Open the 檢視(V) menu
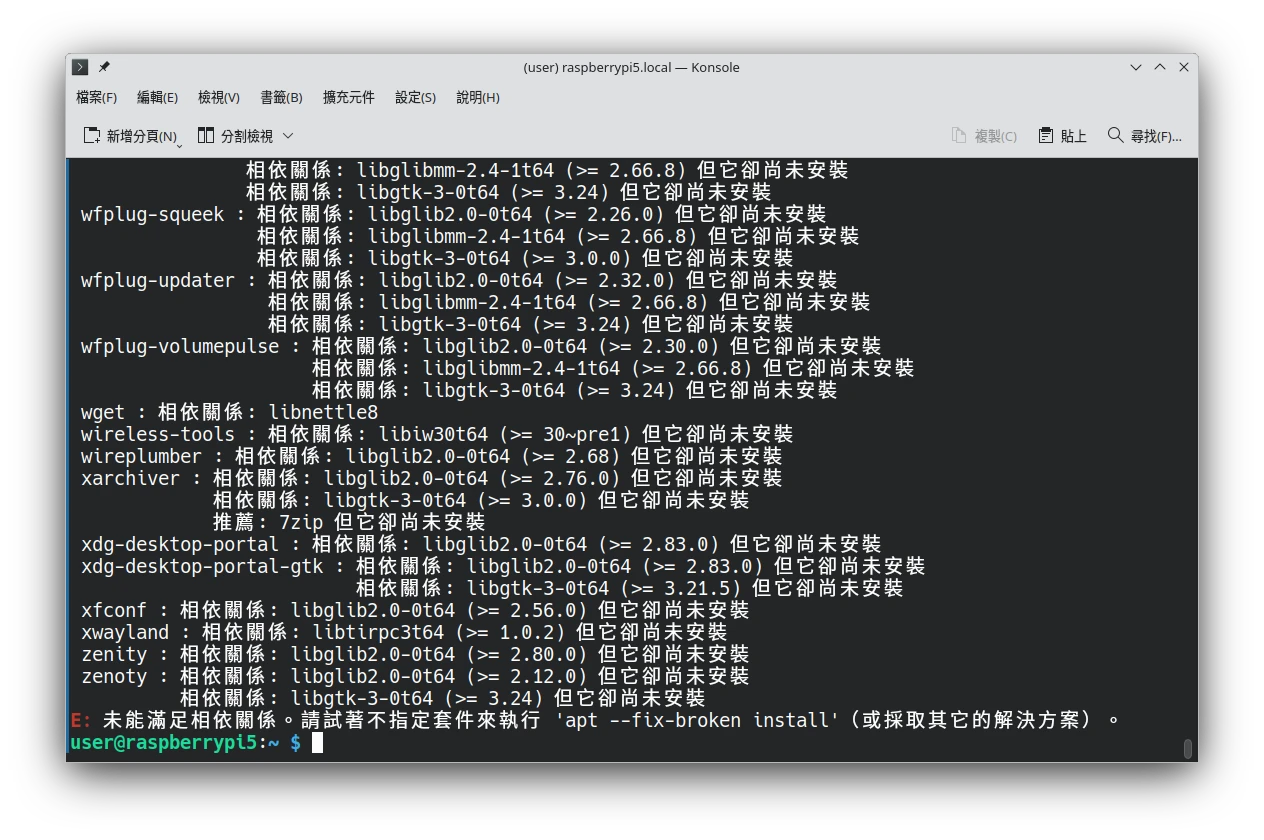 tap(218, 98)
